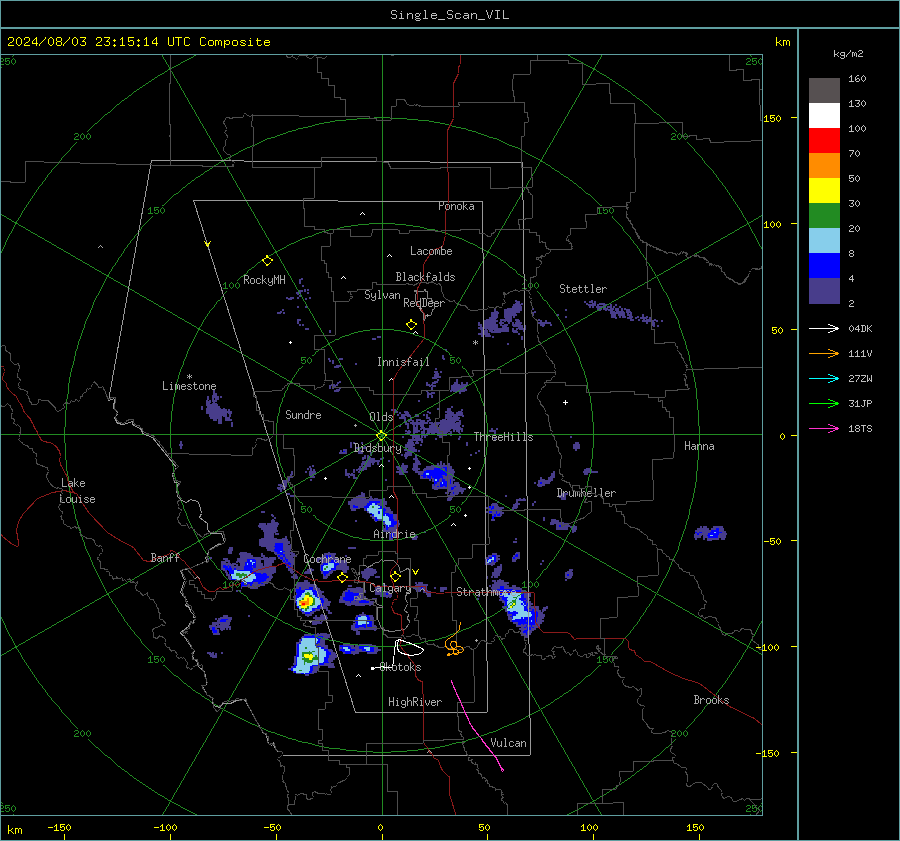Image resolution: width=900 pixels, height=841 pixels.
Task: Click the light blue 8-20 color scale block
Action: coord(824,241)
